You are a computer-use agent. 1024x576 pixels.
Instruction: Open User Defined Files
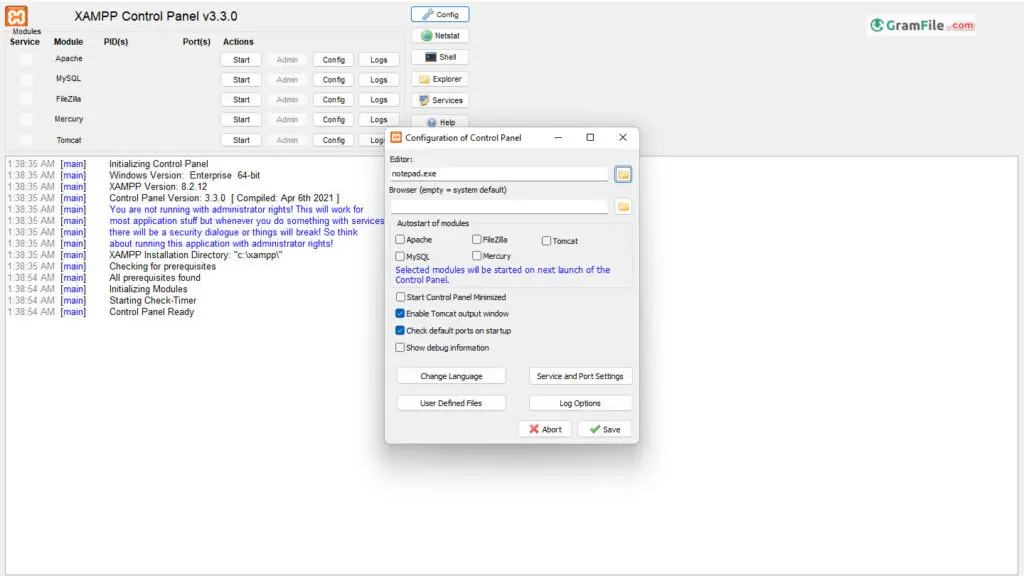[x=451, y=403]
